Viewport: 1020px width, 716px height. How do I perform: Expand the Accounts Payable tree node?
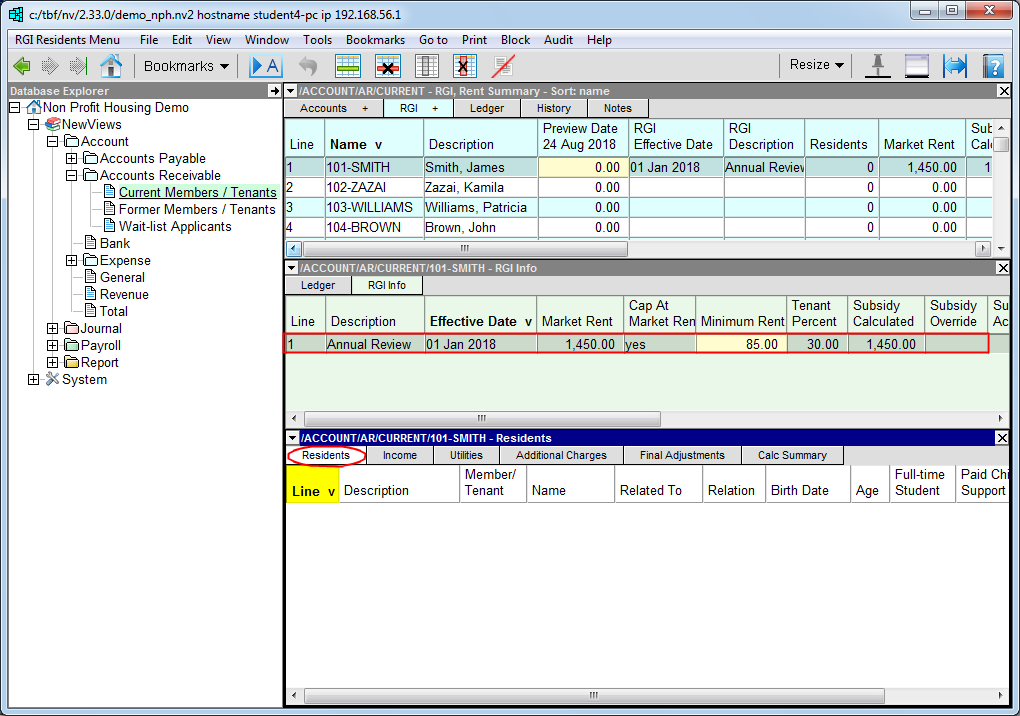pyautogui.click(x=71, y=159)
